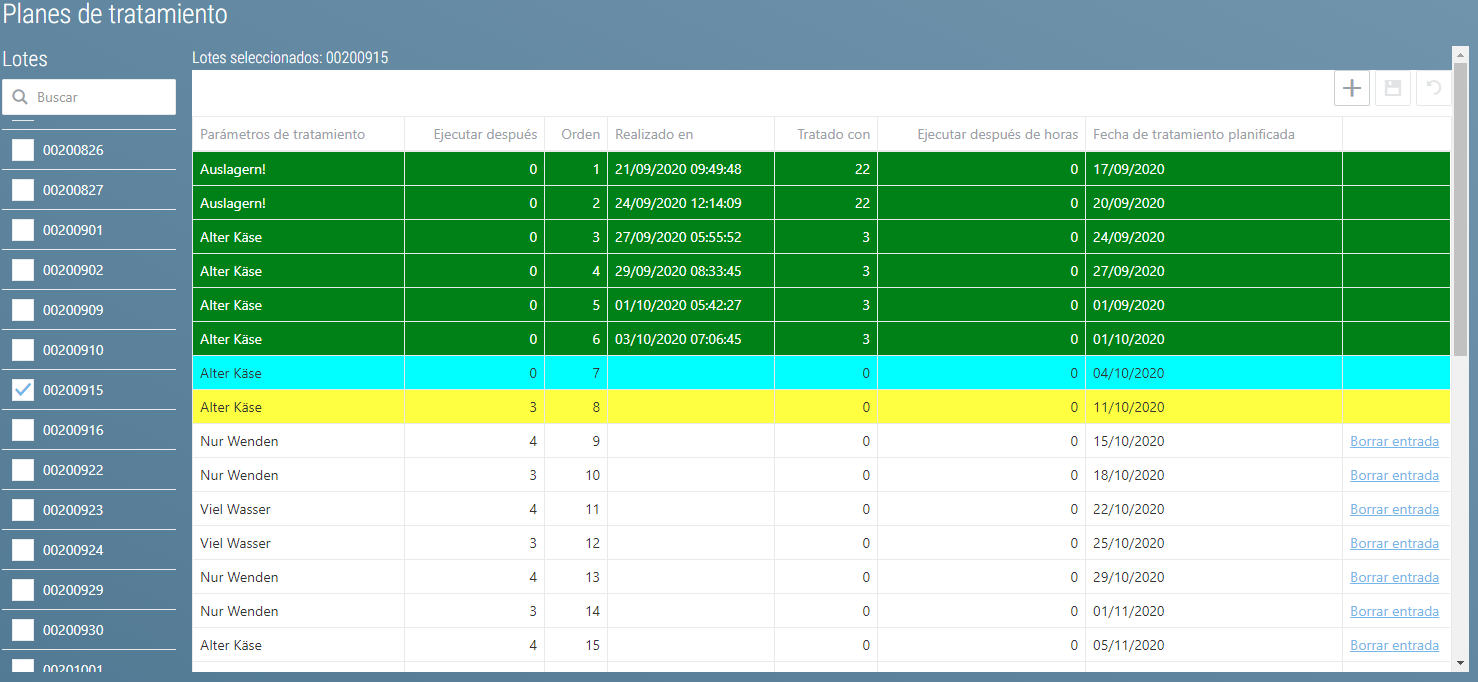The image size is (1478, 682).
Task: Uncheck the lot 00200915 checkbox
Action: point(23,390)
